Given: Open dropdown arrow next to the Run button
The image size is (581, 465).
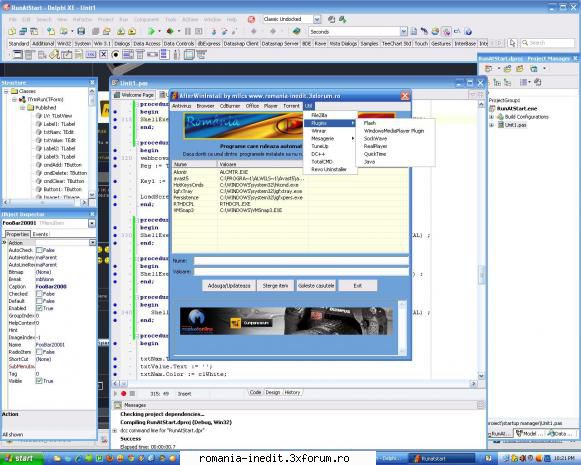Looking at the screenshot, I should coord(160,31).
